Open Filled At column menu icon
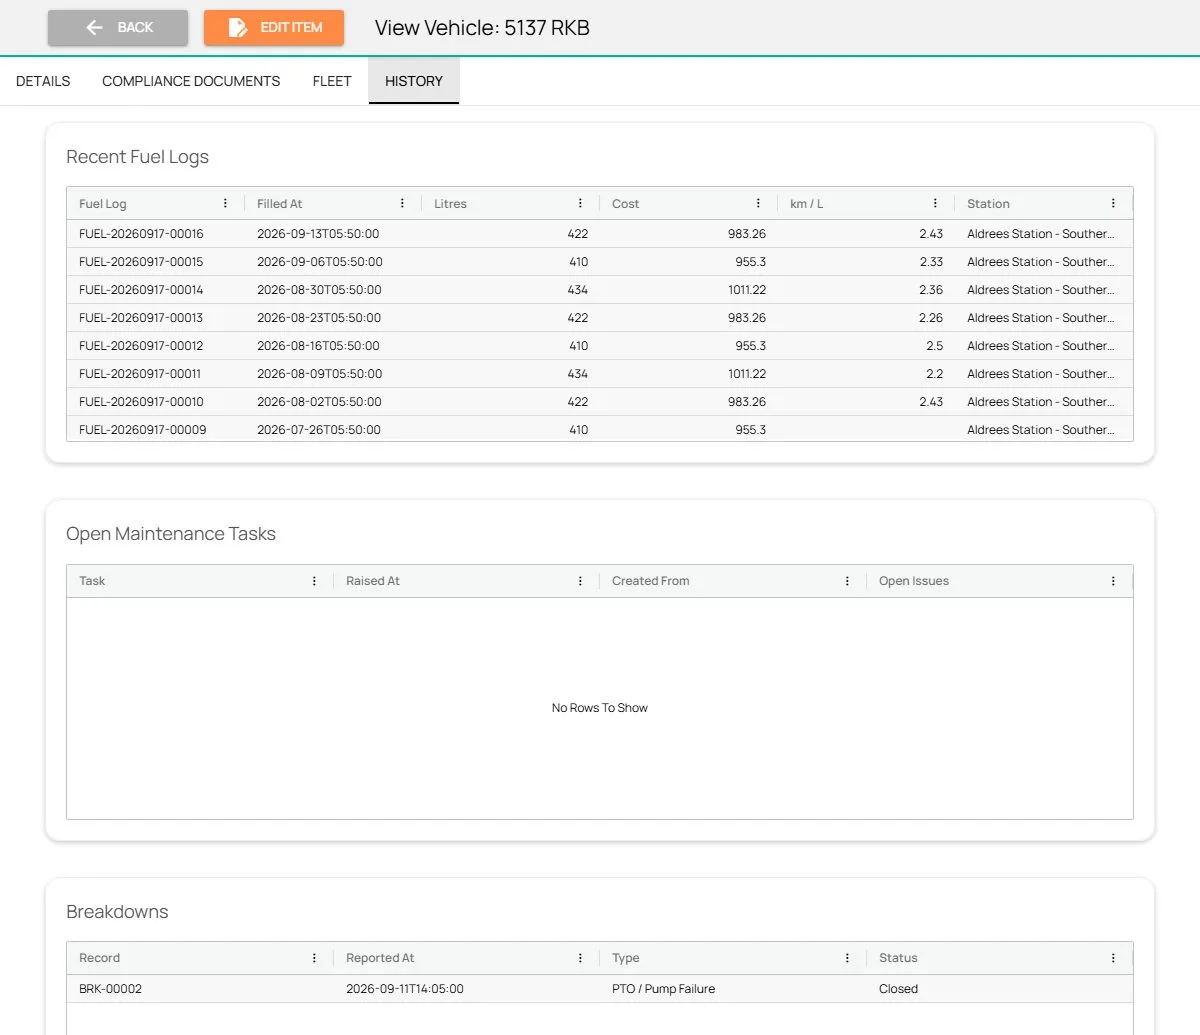 click(402, 203)
